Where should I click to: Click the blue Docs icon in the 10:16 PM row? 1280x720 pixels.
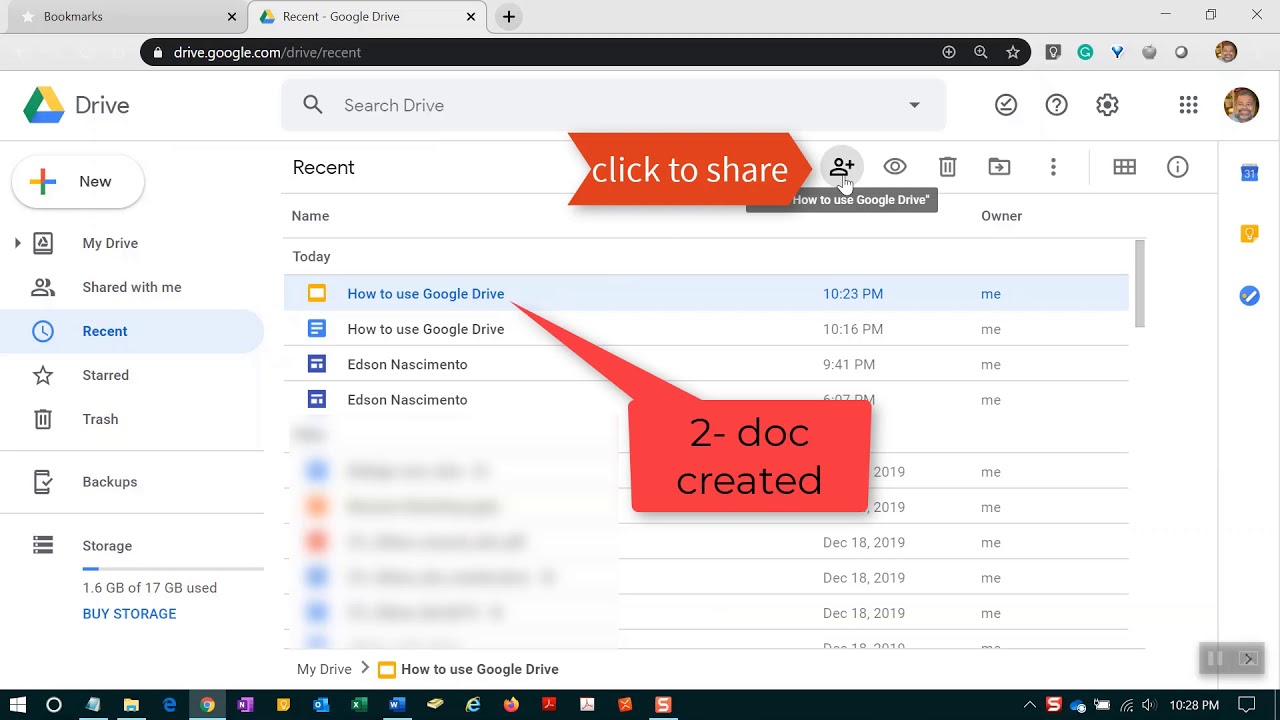tap(317, 329)
